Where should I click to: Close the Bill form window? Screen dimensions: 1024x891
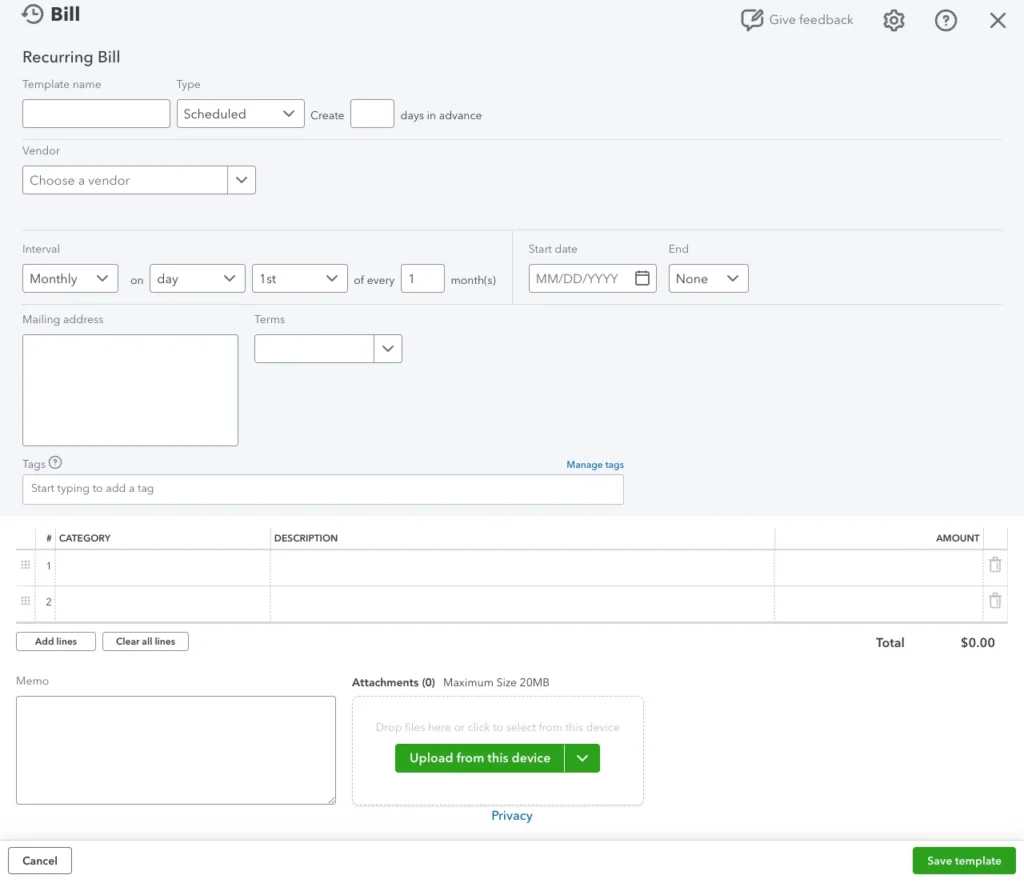click(x=997, y=21)
